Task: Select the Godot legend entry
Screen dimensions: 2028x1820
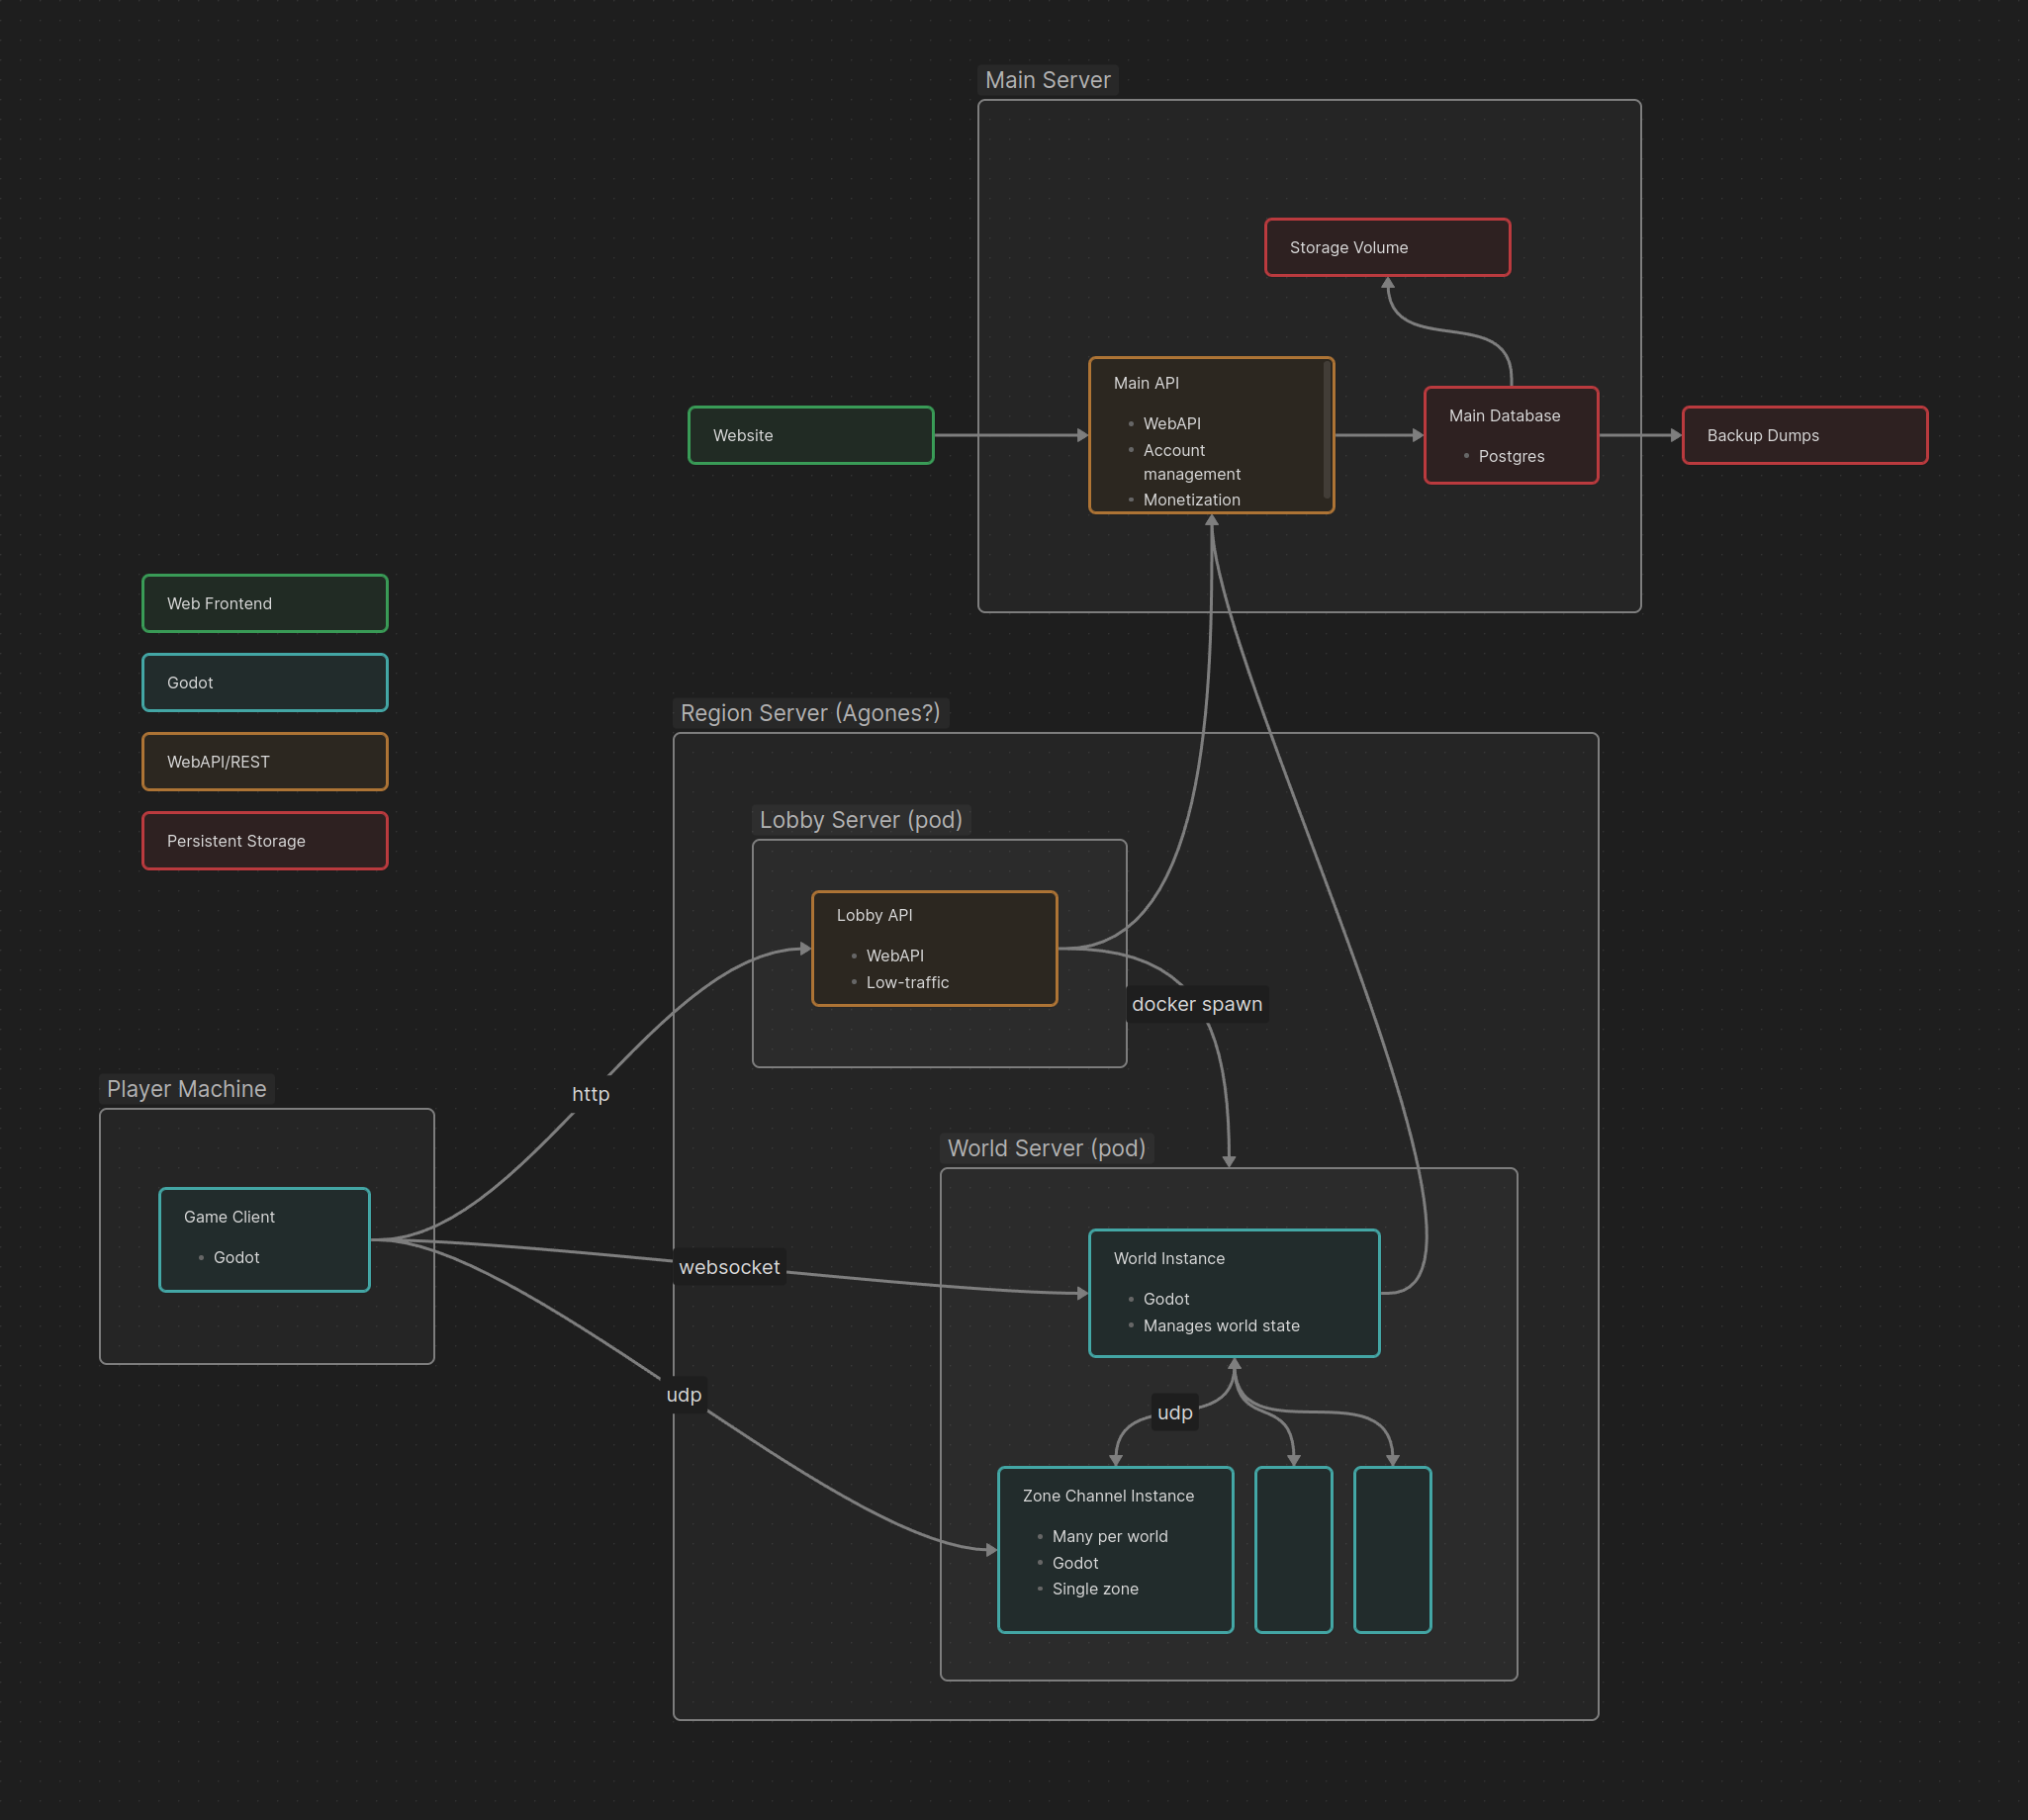Action: pos(264,682)
